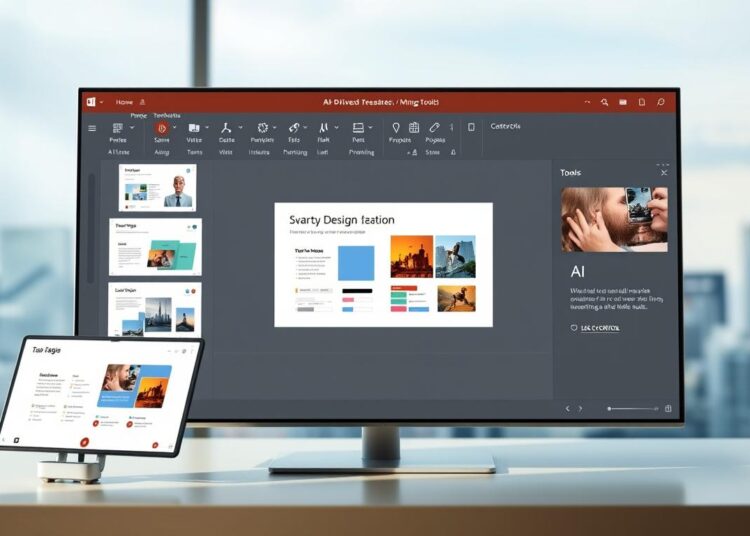Click the search magnifier in title bar

[604, 102]
